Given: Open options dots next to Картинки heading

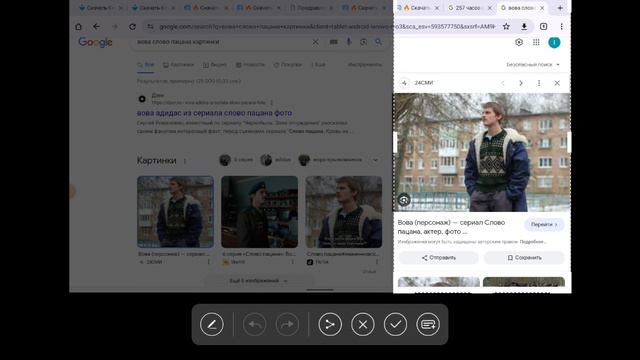Looking at the screenshot, I should (185, 161).
